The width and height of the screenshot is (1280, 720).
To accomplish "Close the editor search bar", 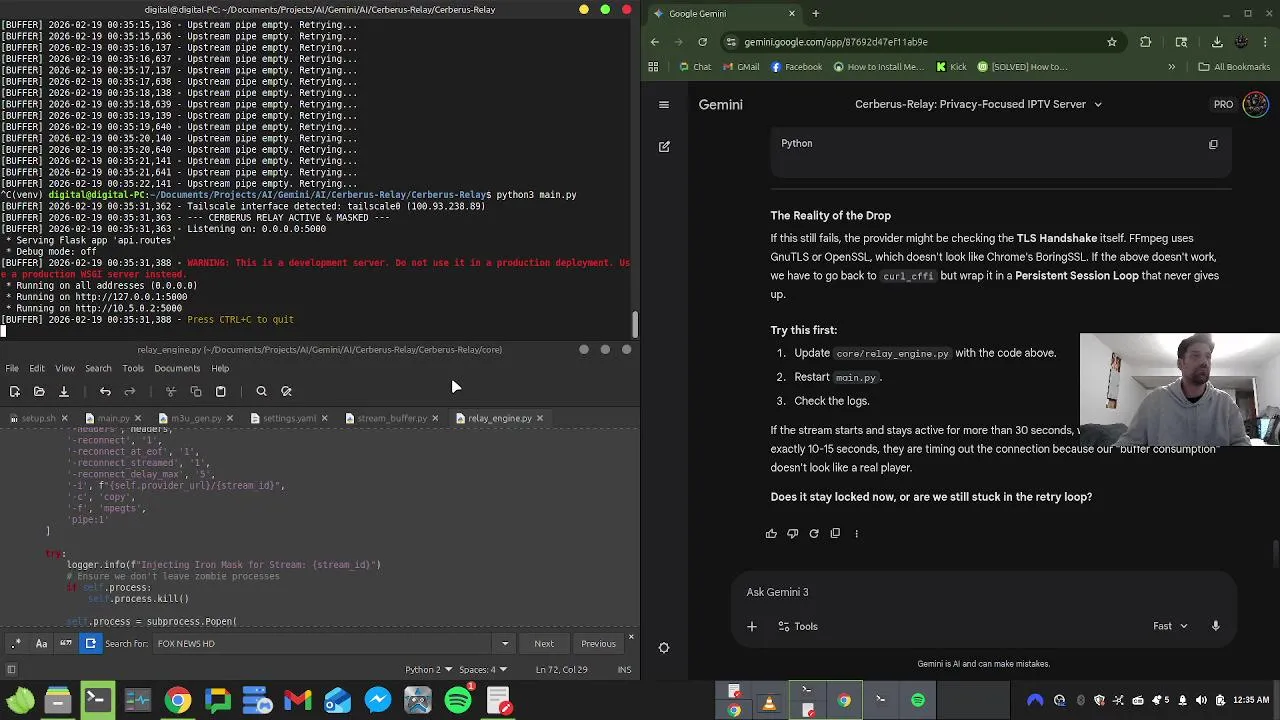I will click(x=631, y=637).
